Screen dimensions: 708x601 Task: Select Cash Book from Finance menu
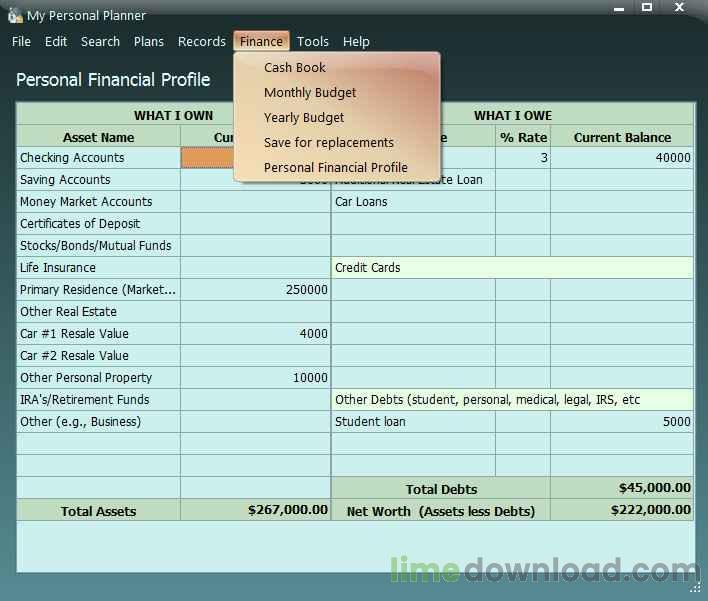(295, 68)
